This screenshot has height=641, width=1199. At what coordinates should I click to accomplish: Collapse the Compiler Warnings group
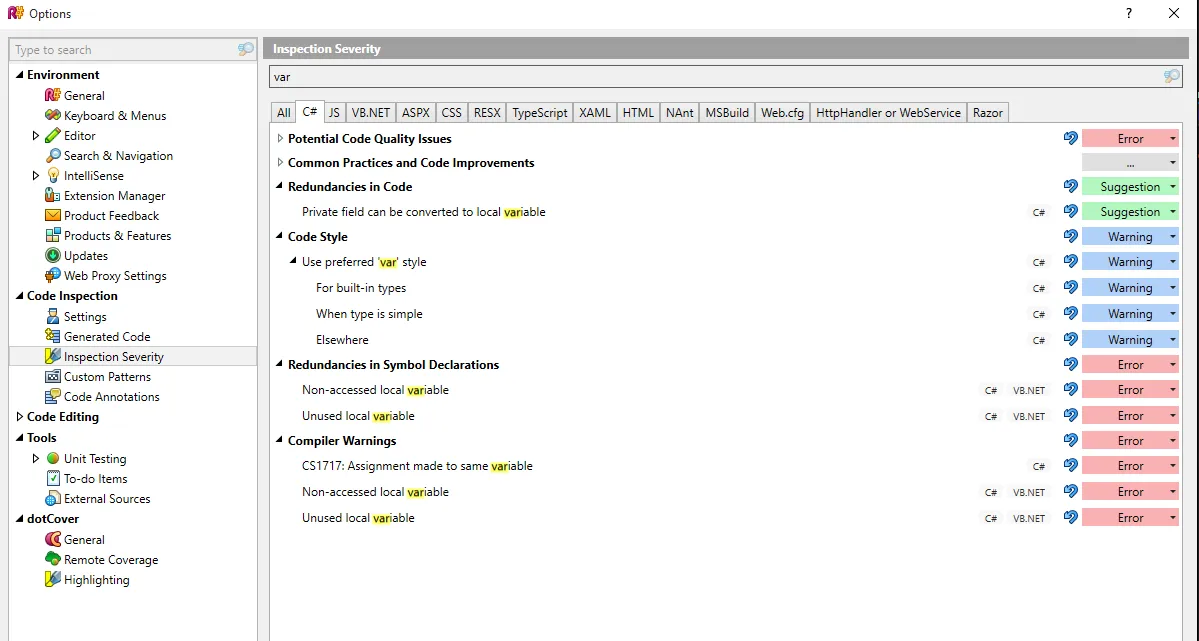[280, 440]
